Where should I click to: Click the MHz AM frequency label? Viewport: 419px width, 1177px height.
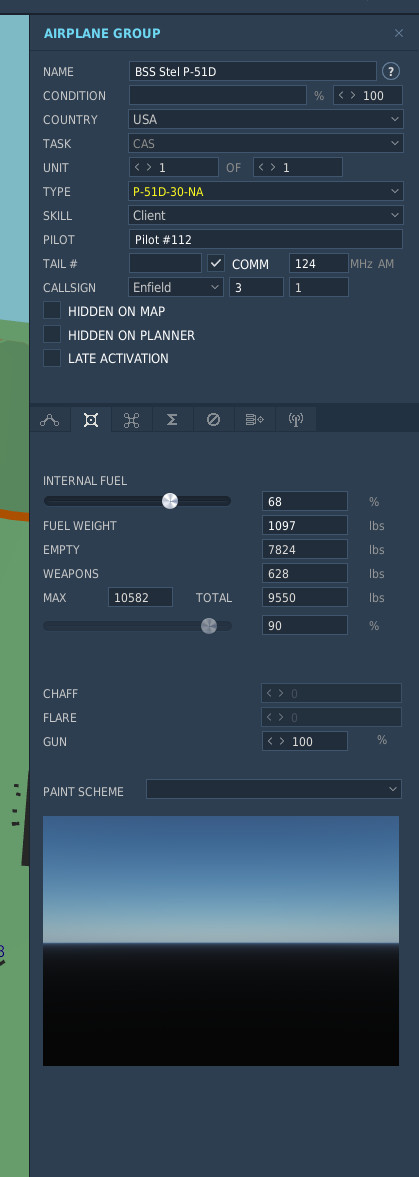[x=372, y=263]
